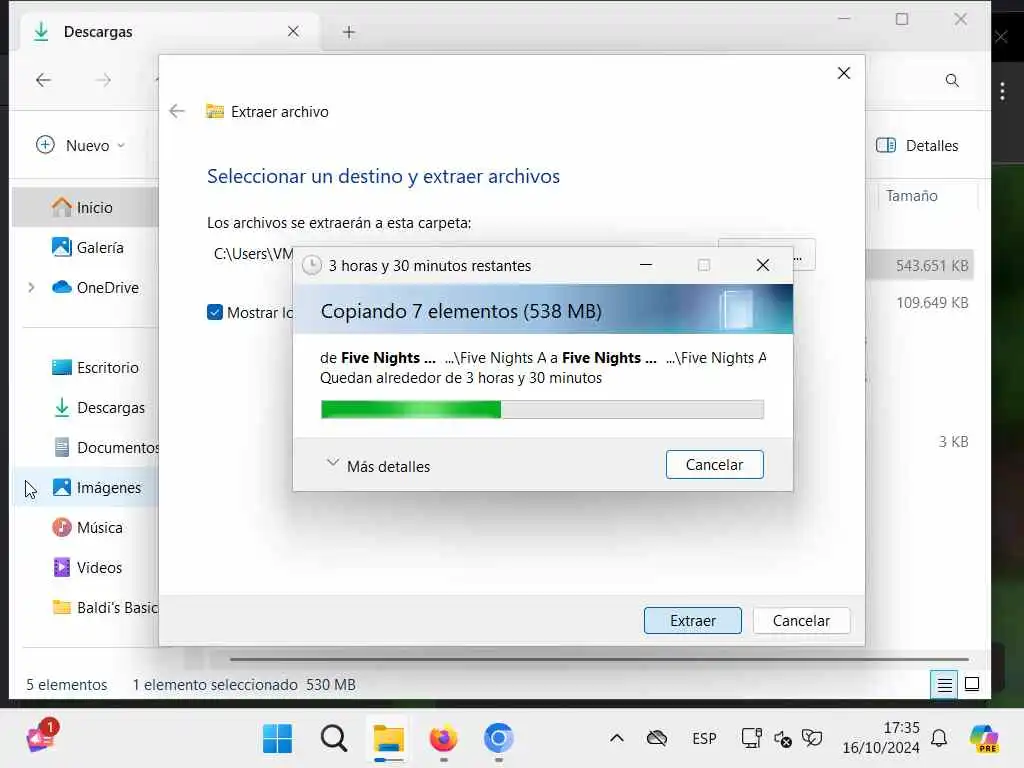The image size is (1024, 768).
Task: Open the taskbar widget with badge 1
Action: coord(40,737)
